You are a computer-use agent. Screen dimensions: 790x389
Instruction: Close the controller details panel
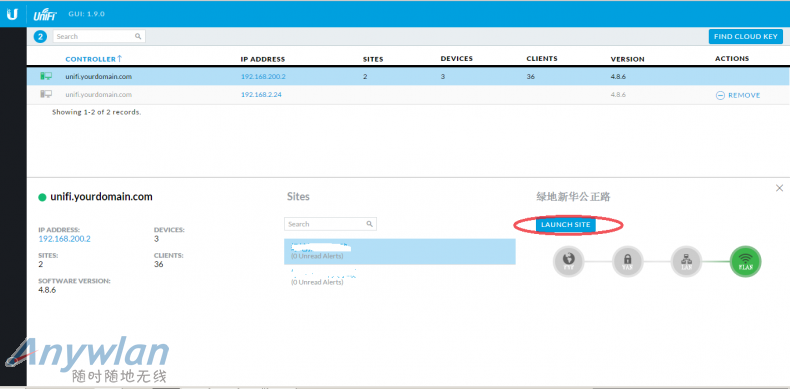point(779,188)
